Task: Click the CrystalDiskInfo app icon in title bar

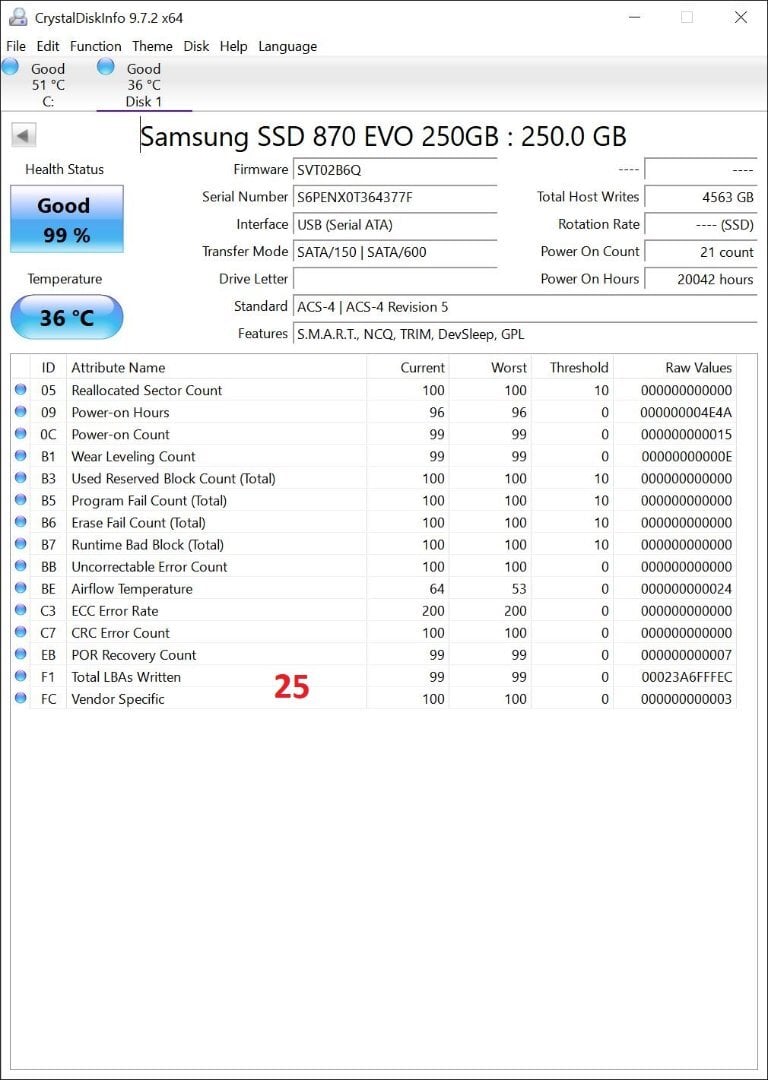Action: 19,17
